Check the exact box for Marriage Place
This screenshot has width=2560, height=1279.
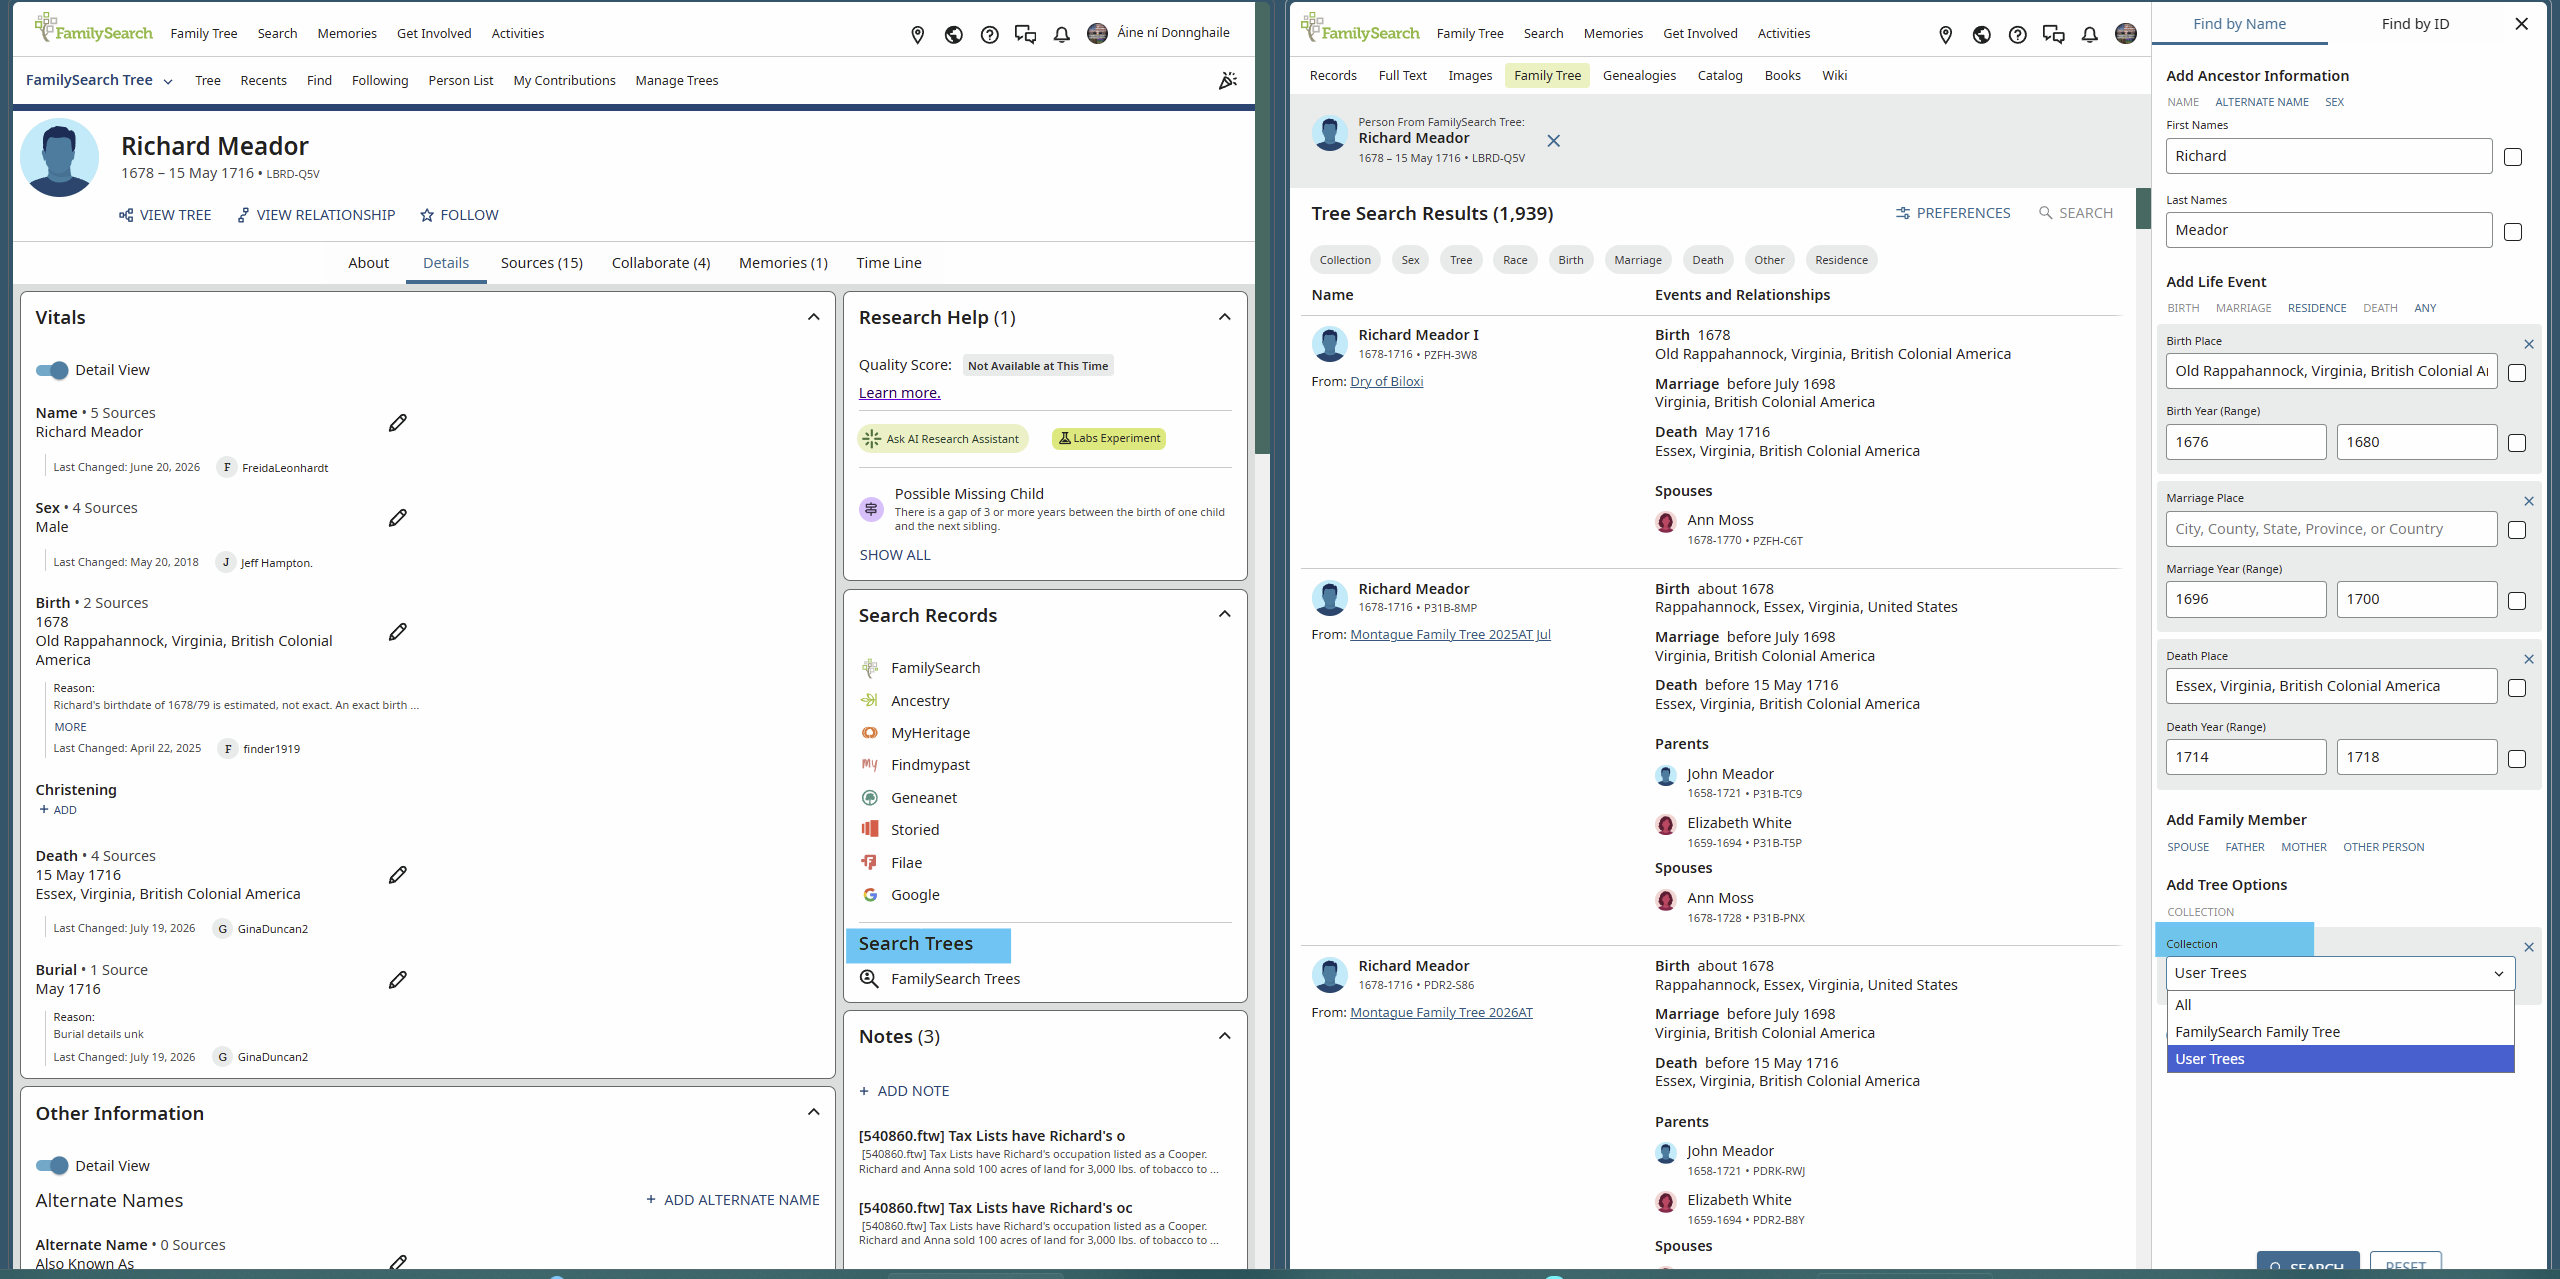click(x=2517, y=530)
